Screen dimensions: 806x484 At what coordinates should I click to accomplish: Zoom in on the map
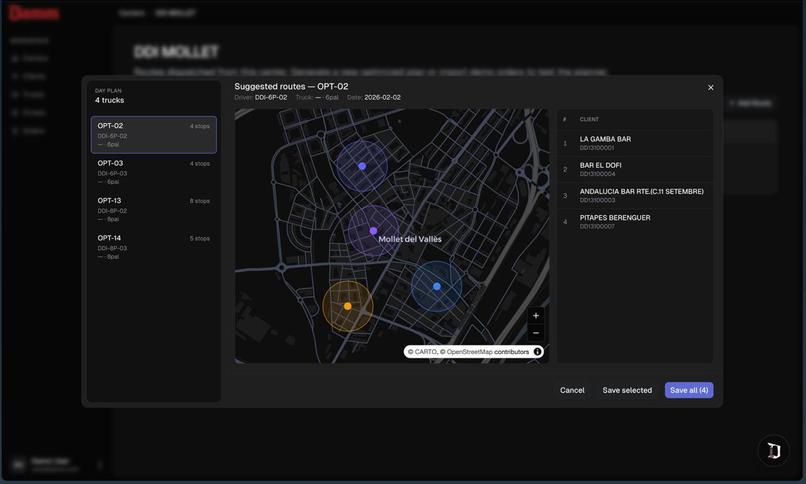(x=536, y=315)
